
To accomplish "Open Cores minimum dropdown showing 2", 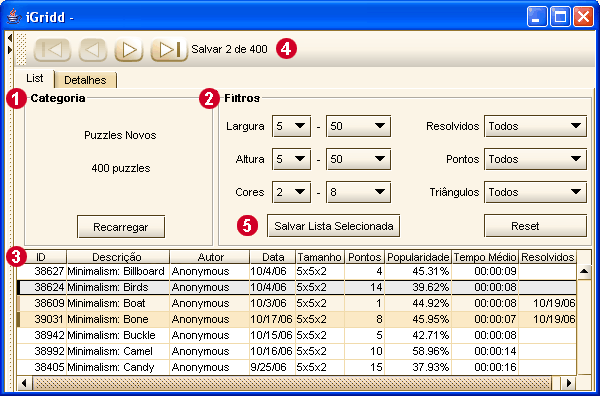I will tap(291, 192).
